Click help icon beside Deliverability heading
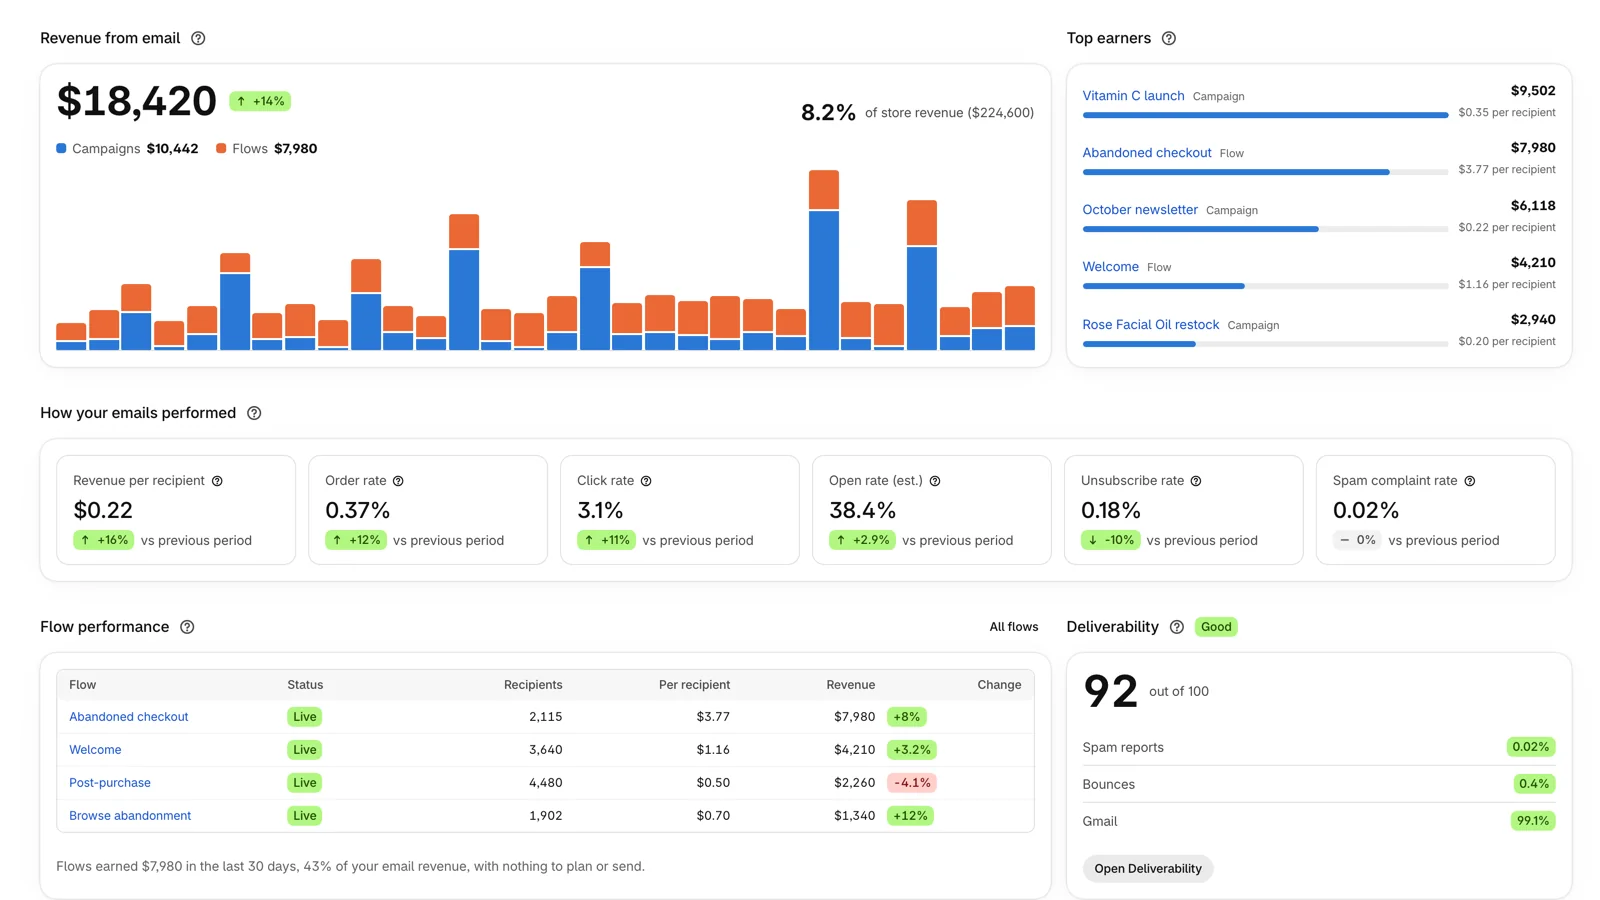1600x900 pixels. click(x=1177, y=627)
